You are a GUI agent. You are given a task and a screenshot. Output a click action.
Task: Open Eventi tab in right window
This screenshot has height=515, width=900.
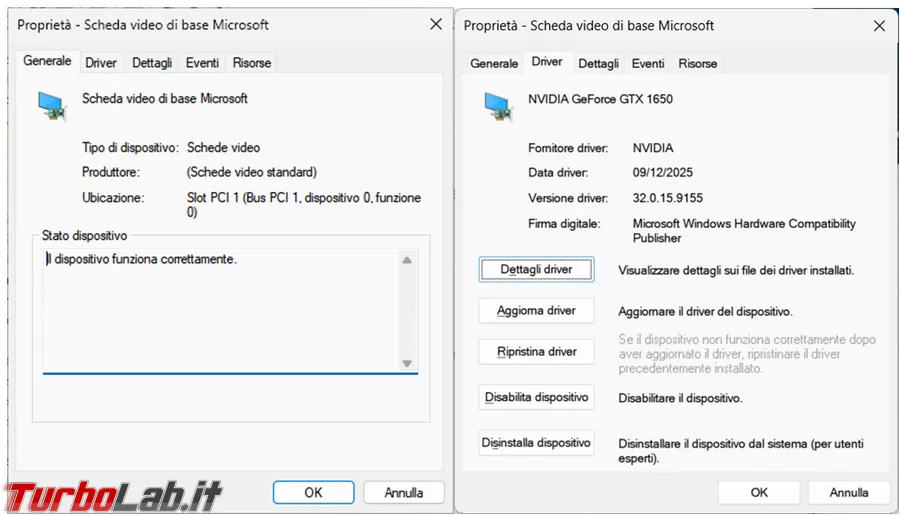pos(648,63)
